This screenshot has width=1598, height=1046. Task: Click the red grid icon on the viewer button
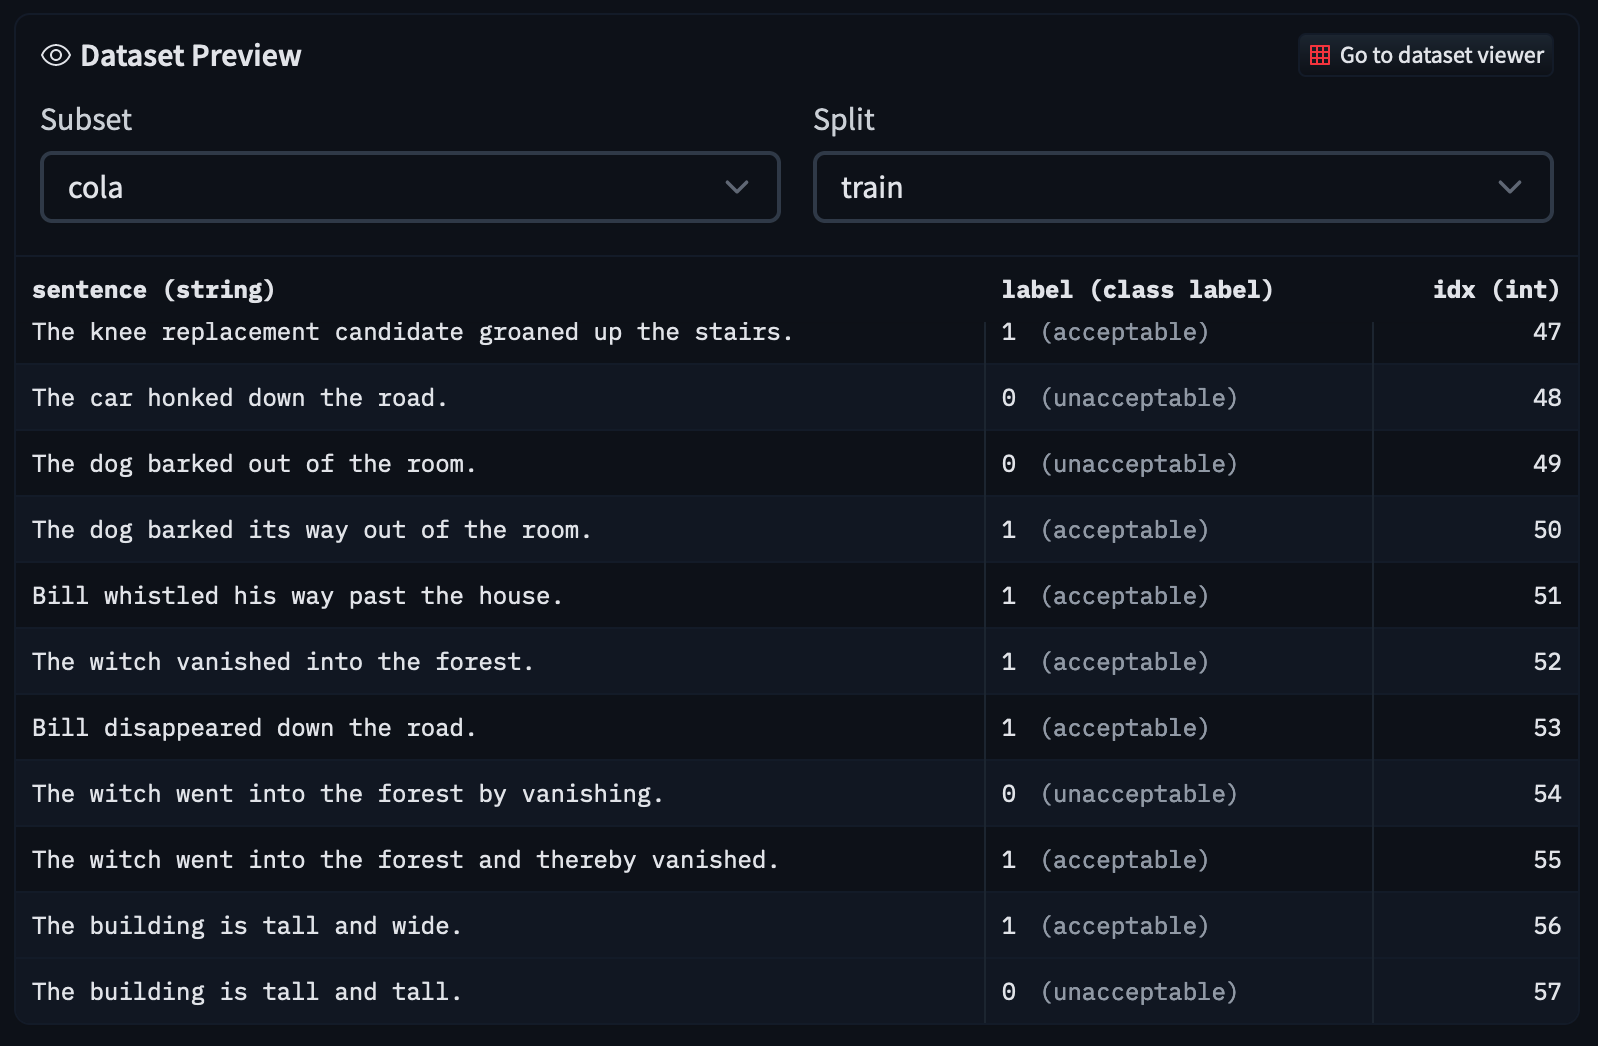(1319, 56)
